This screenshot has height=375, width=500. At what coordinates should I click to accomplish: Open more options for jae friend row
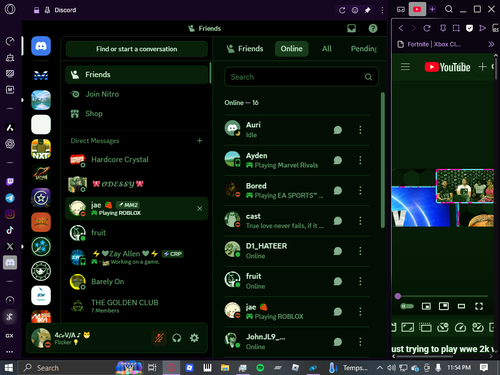click(x=360, y=311)
